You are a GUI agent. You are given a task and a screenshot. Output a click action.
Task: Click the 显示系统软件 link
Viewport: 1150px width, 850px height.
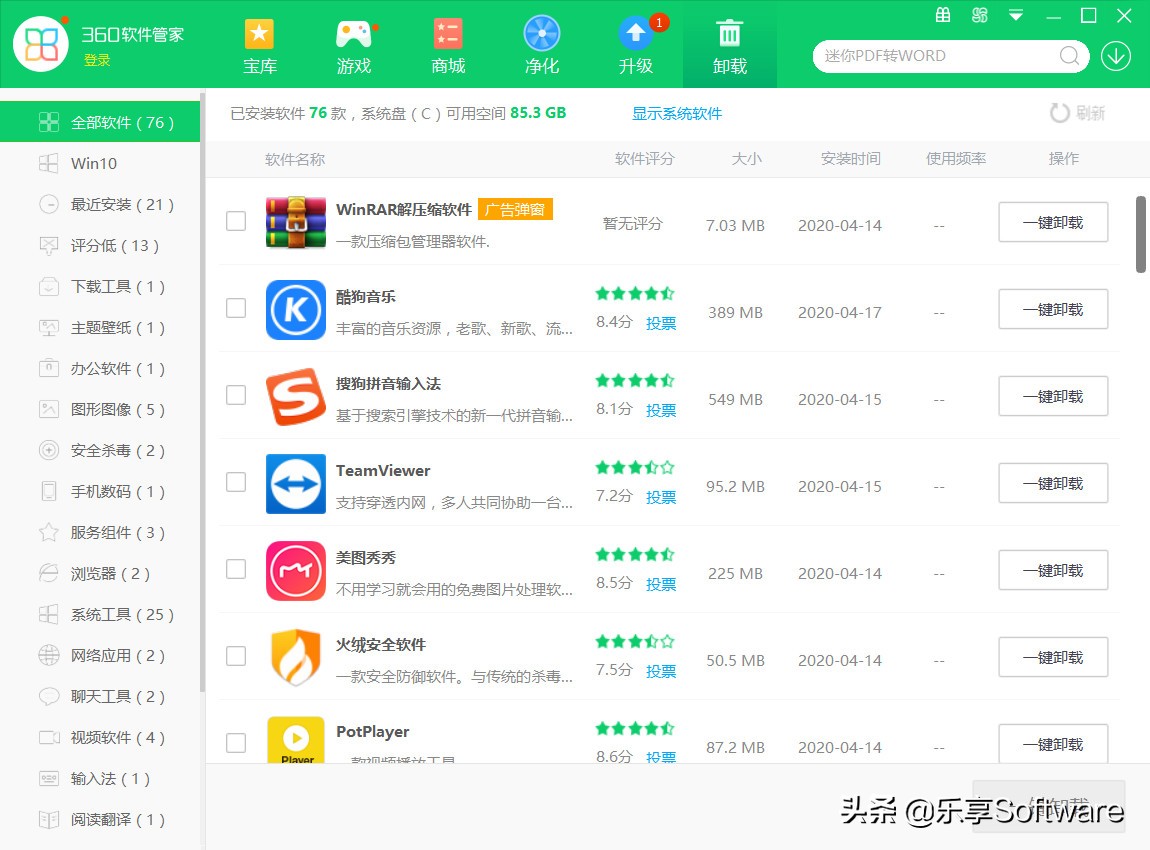click(x=677, y=114)
